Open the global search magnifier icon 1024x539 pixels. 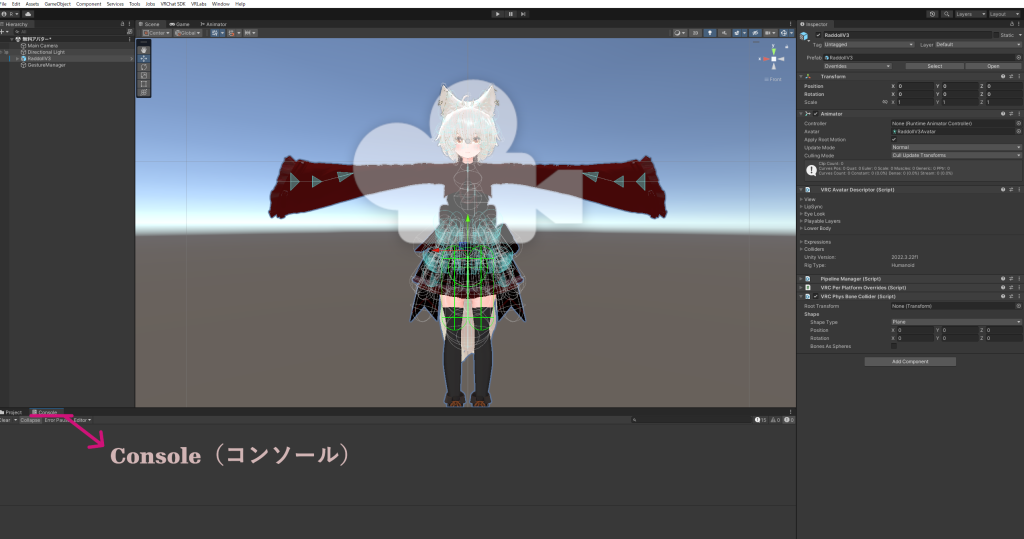pyautogui.click(x=945, y=14)
